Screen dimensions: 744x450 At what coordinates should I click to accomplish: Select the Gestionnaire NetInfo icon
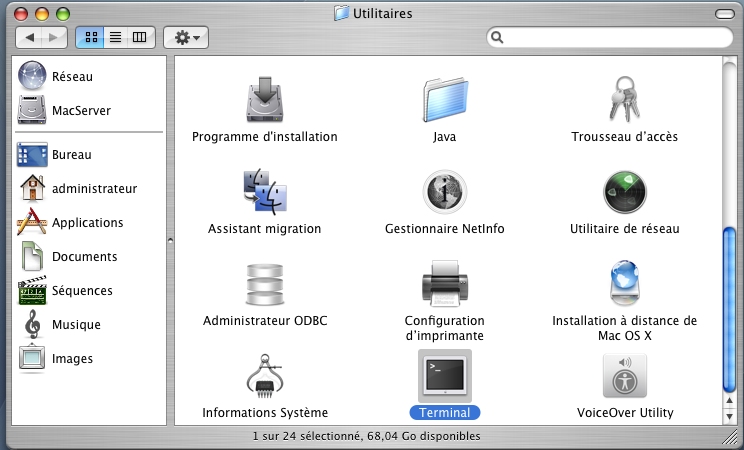[445, 192]
